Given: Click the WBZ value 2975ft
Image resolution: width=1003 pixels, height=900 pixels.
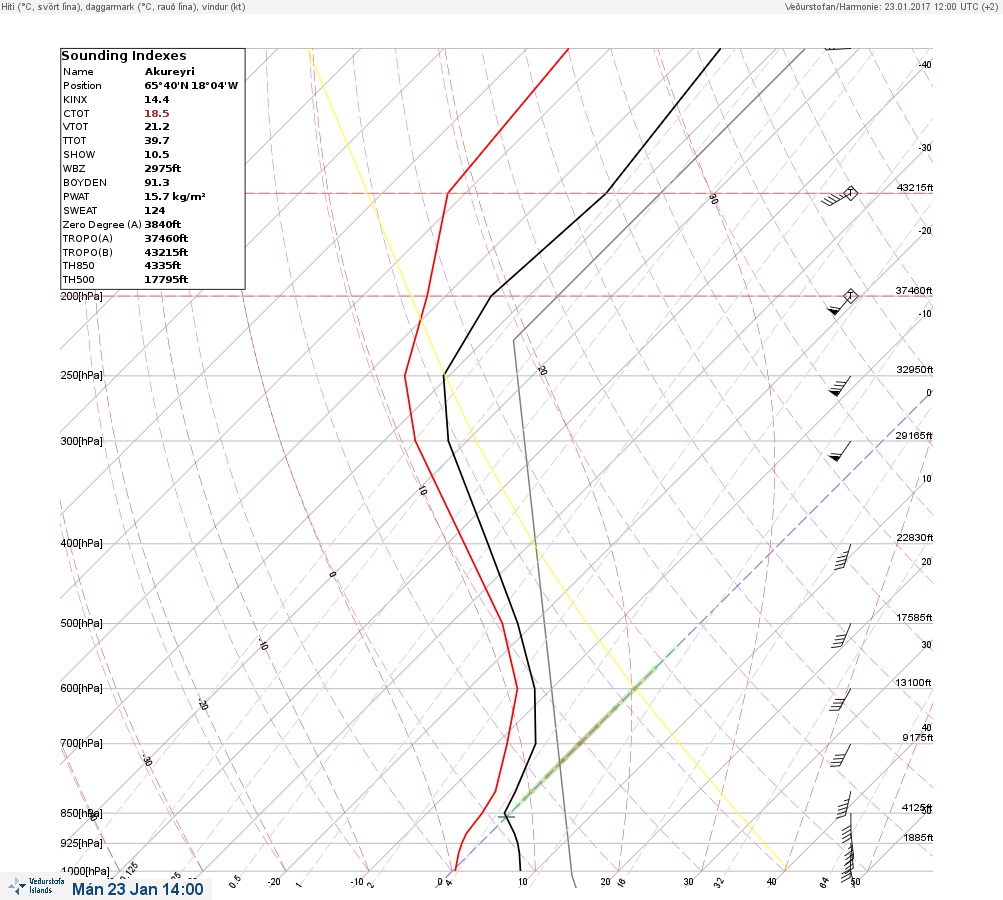Looking at the screenshot, I should coord(162,168).
